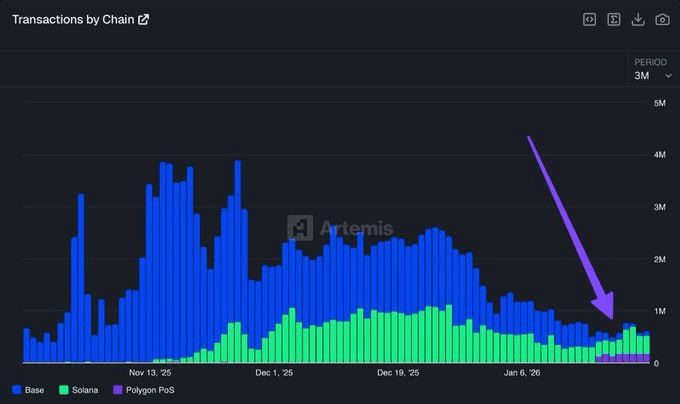Click the Dec 1, '25 axis label

pos(274,372)
